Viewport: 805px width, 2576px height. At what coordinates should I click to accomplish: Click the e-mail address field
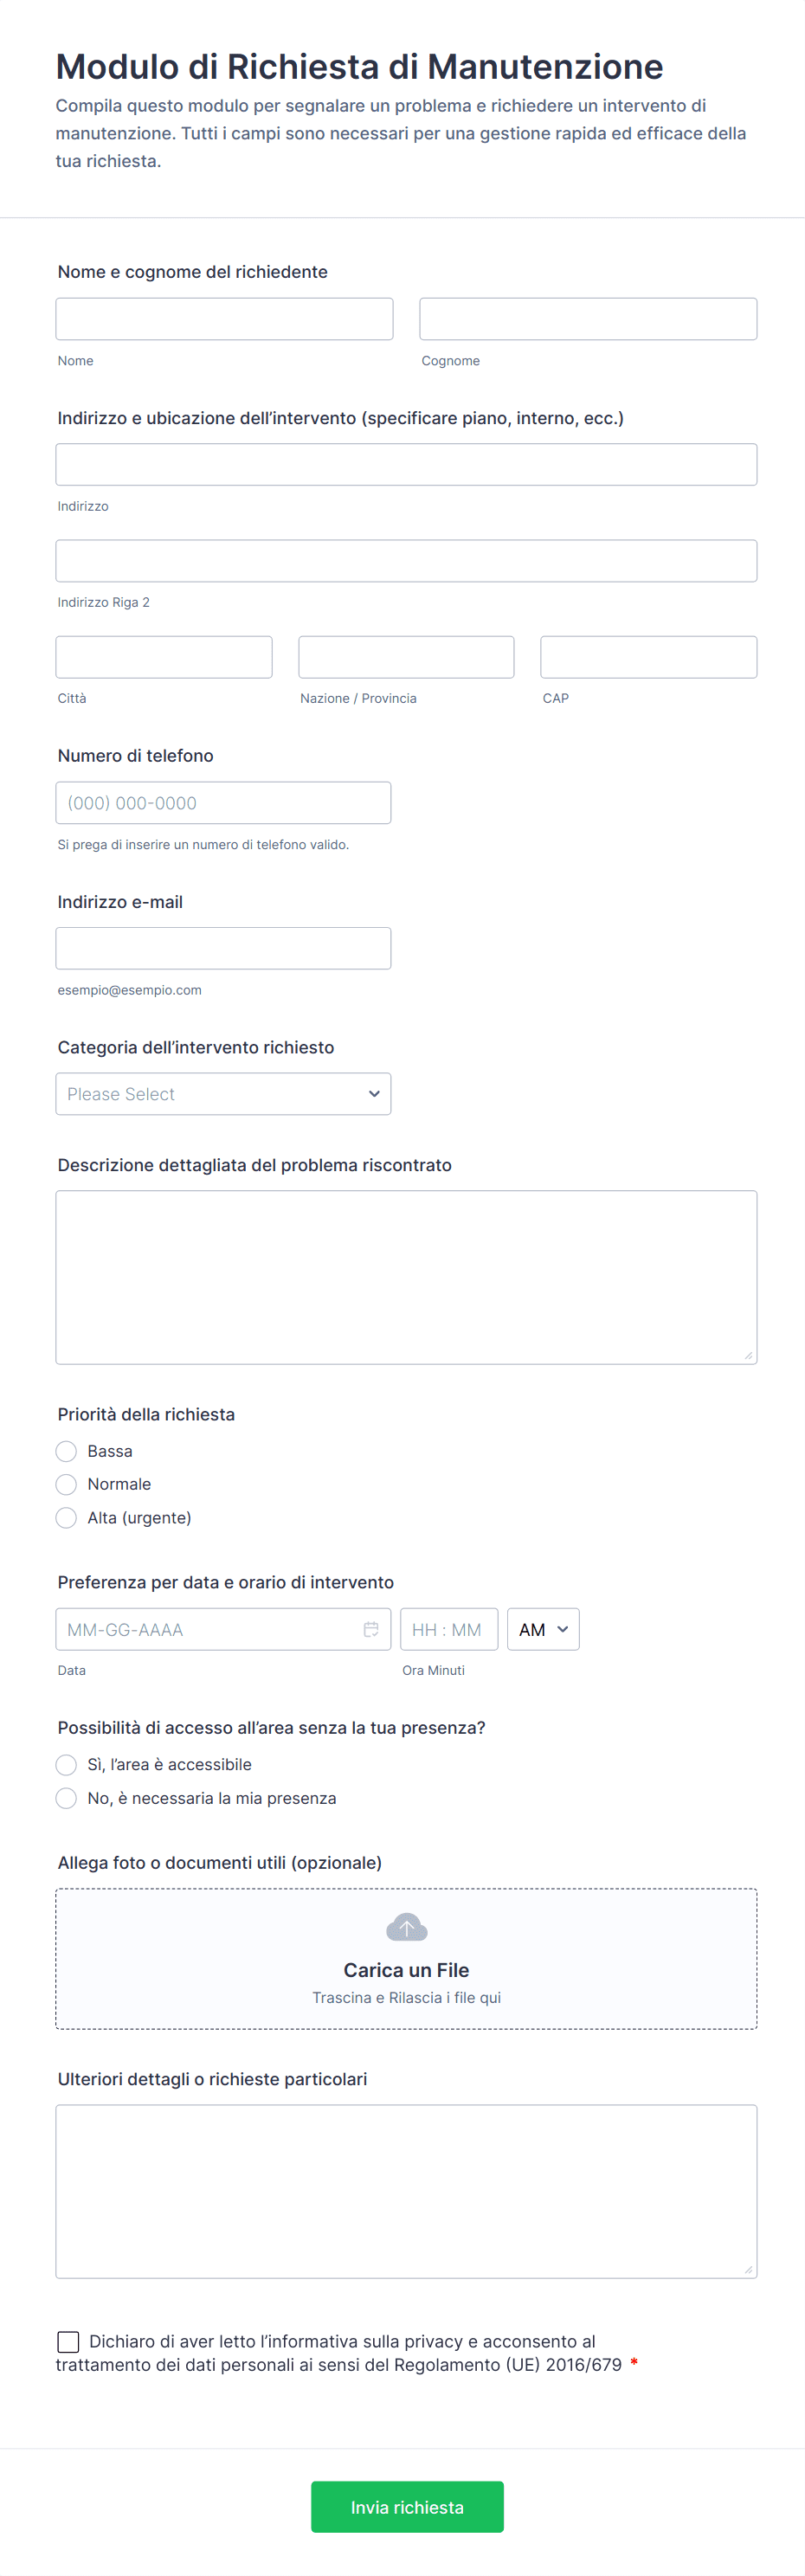pyautogui.click(x=223, y=948)
